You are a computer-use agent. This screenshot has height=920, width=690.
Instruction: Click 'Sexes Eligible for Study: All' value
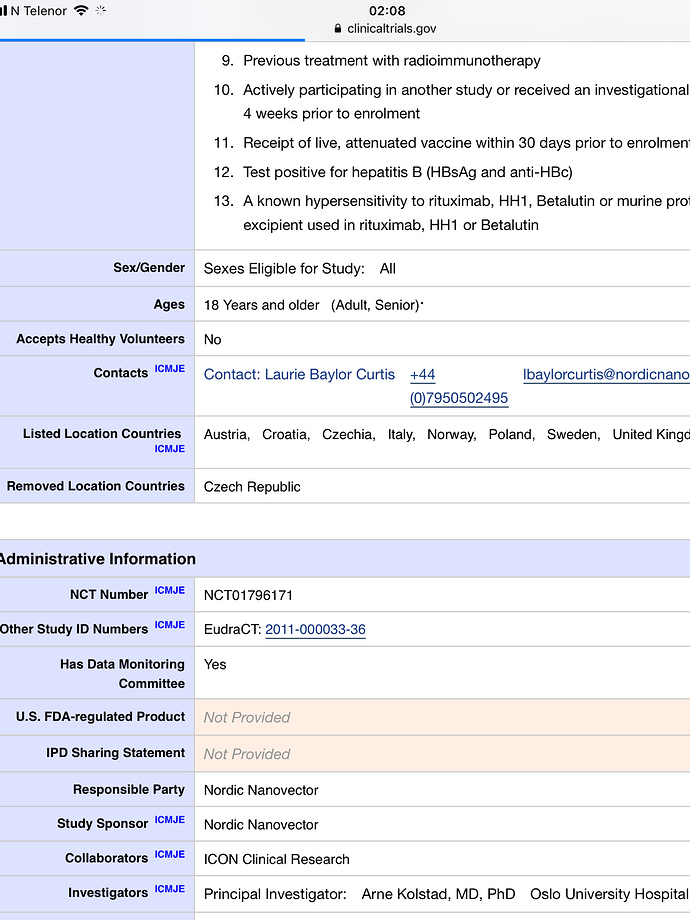click(300, 269)
